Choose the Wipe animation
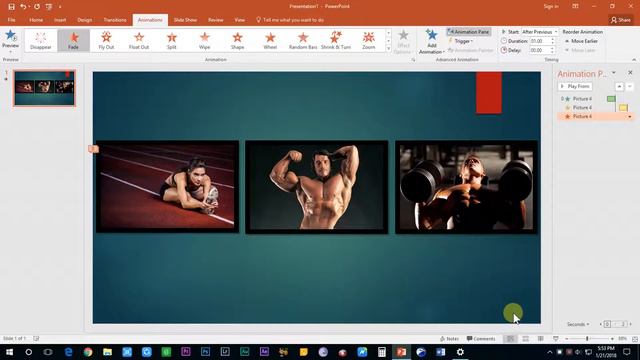The image size is (640, 360). point(204,40)
